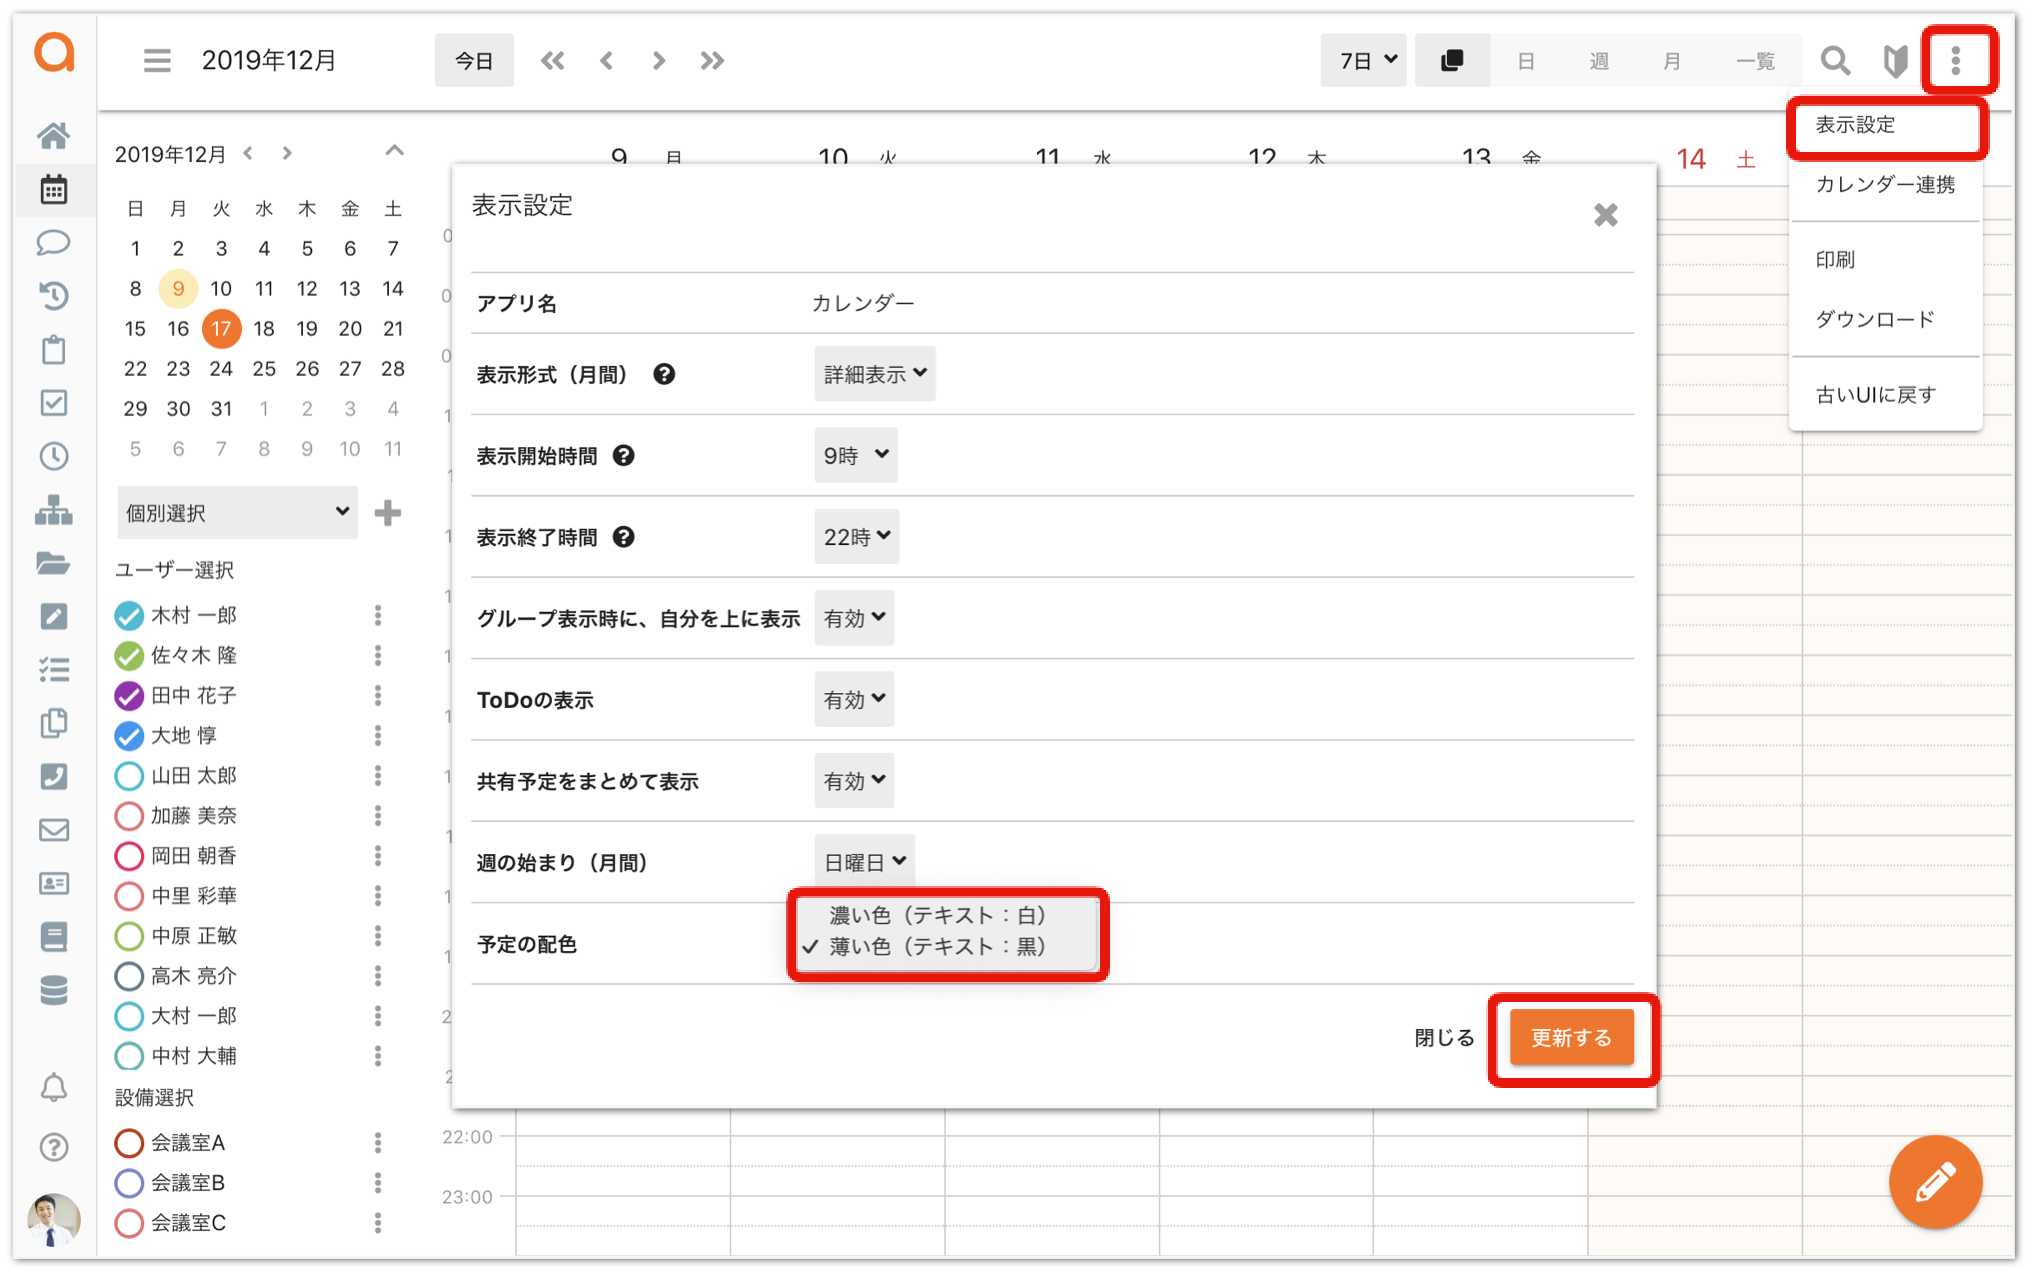Open the folder icon in sidebar
2032x1274 pixels.
tap(54, 563)
